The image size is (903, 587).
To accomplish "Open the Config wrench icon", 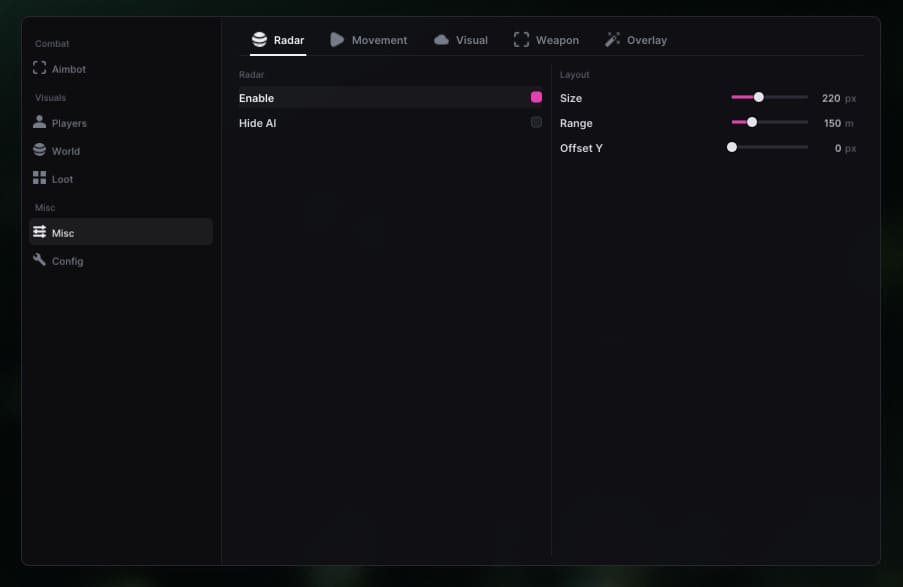I will (x=39, y=260).
